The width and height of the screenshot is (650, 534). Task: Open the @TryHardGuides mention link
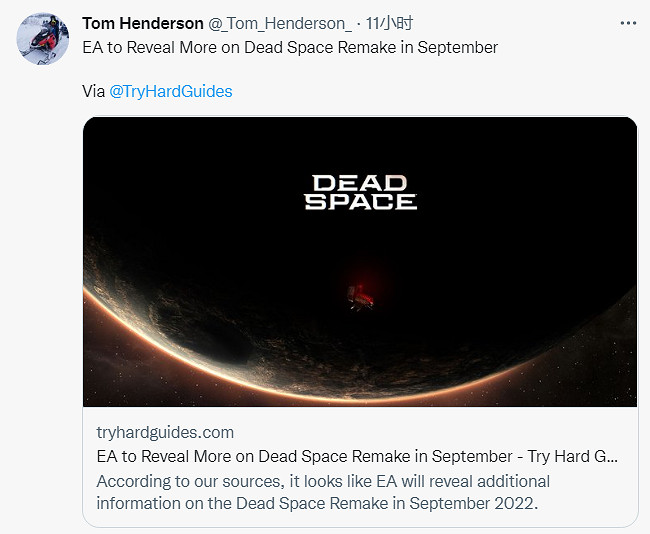coord(170,91)
